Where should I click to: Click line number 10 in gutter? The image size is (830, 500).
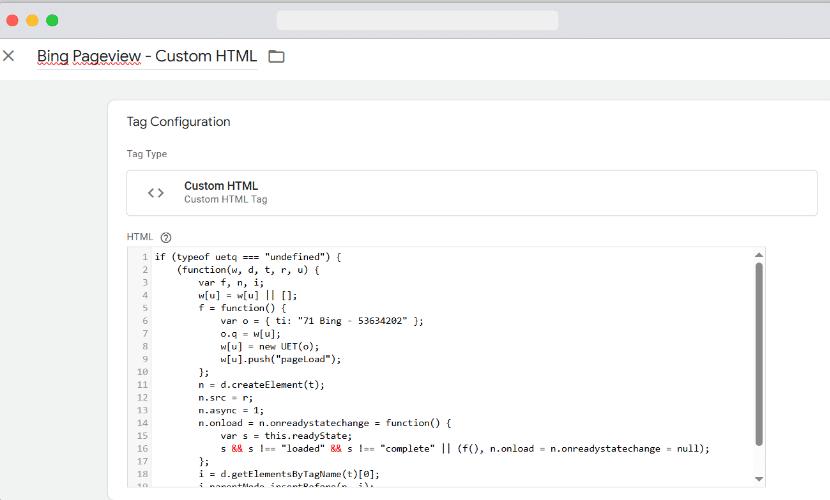142,372
